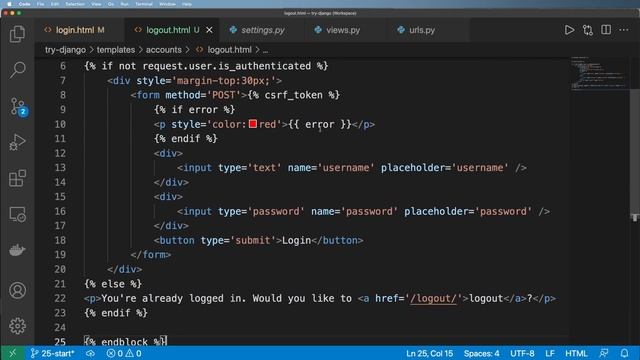Click the feedback icon in status bar

coord(604,353)
